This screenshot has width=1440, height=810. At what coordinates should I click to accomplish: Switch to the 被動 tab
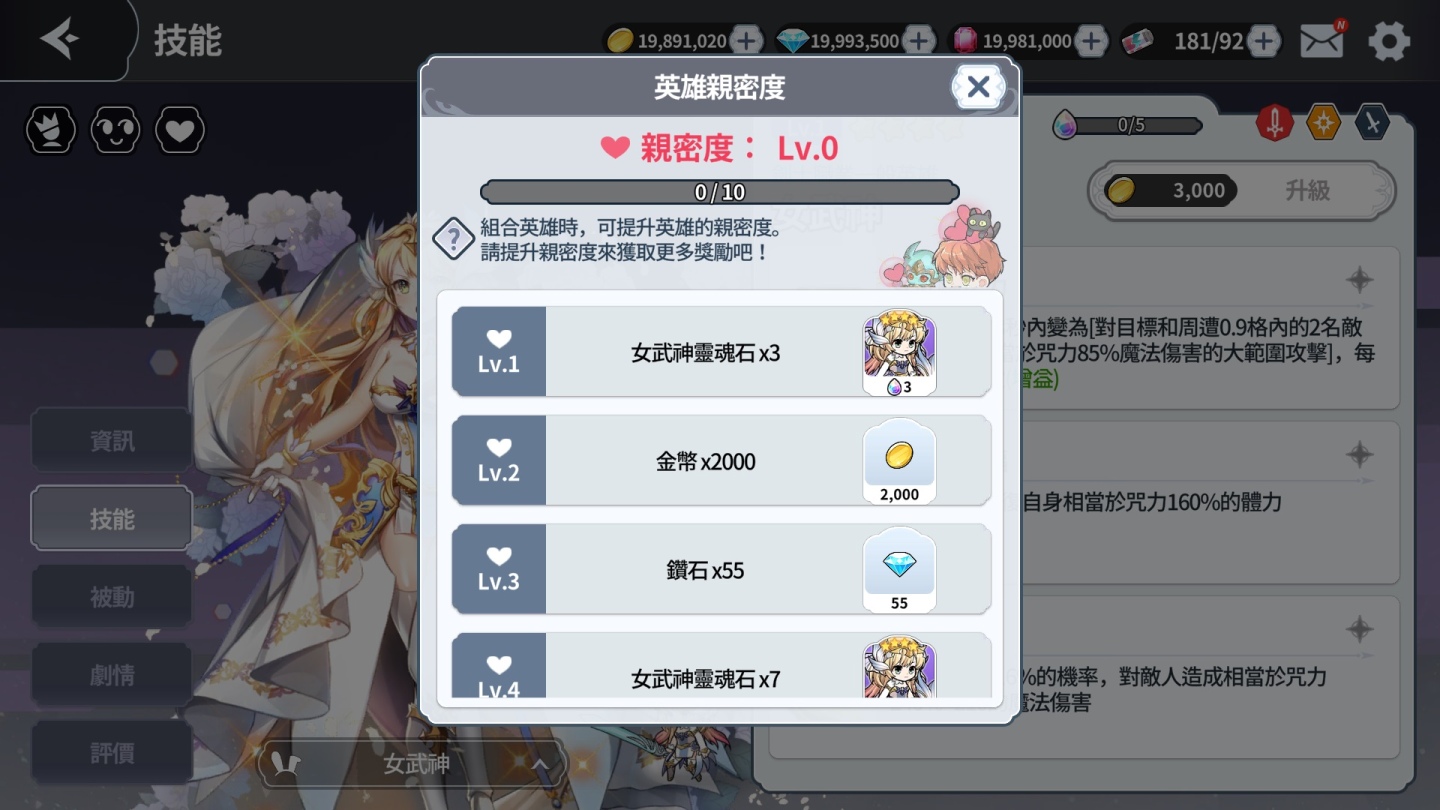pyautogui.click(x=112, y=597)
